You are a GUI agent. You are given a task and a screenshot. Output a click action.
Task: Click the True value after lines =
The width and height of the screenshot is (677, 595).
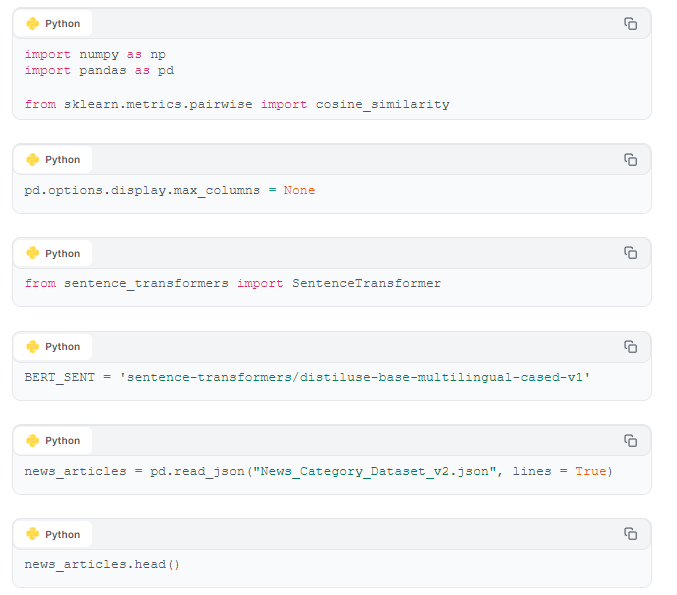click(590, 471)
